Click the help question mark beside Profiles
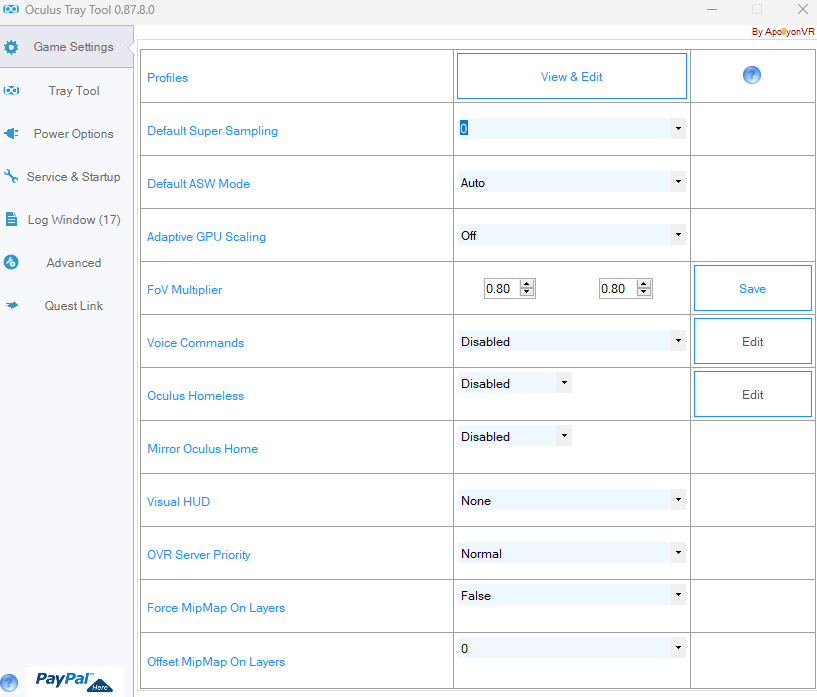 751,75
